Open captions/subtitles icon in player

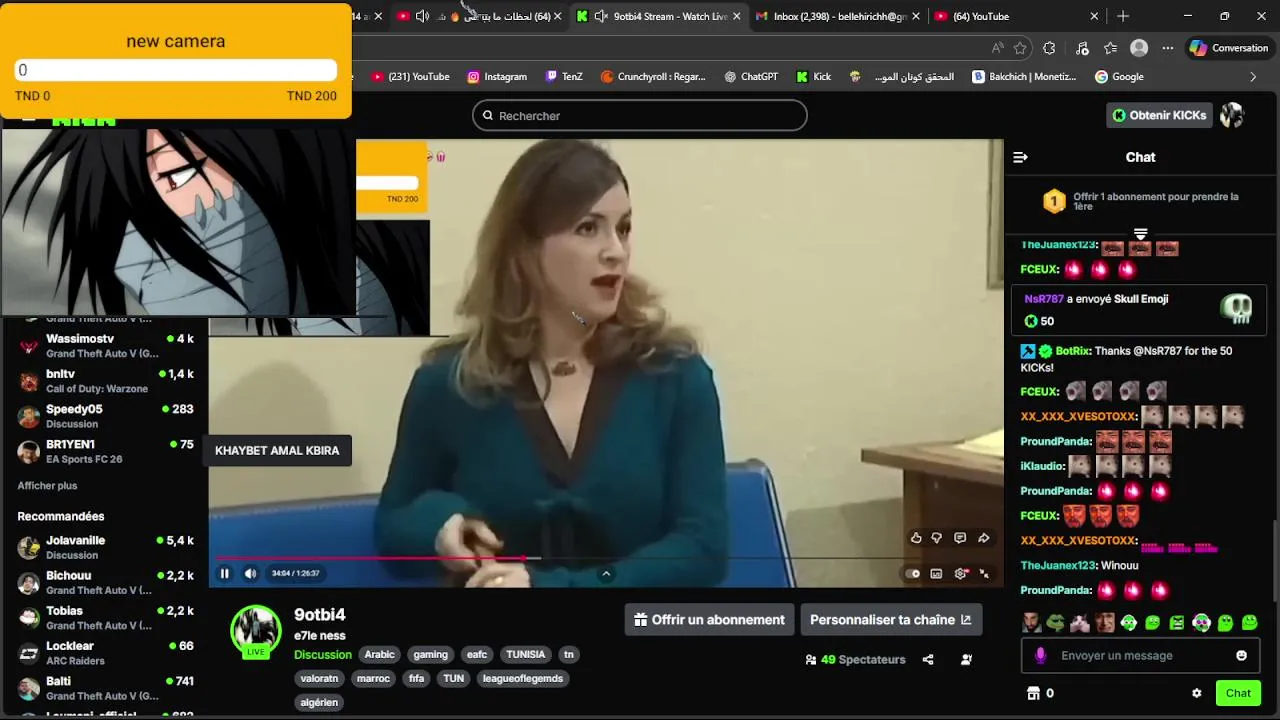pos(936,574)
